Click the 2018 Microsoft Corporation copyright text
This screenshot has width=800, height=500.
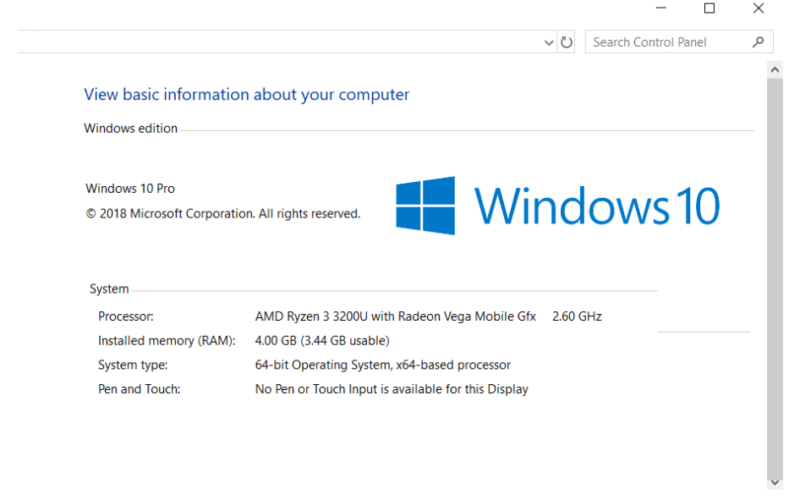pos(223,214)
